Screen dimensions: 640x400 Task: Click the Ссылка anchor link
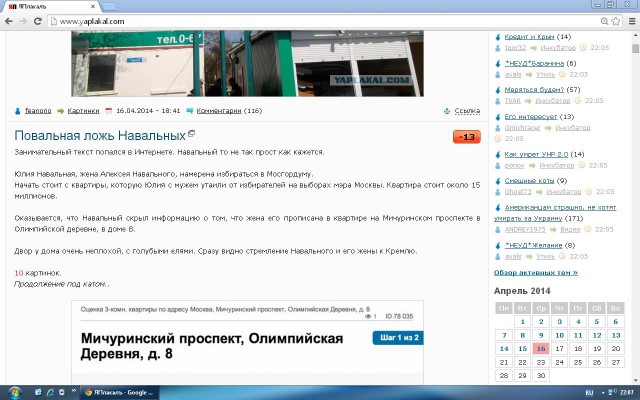(x=467, y=111)
